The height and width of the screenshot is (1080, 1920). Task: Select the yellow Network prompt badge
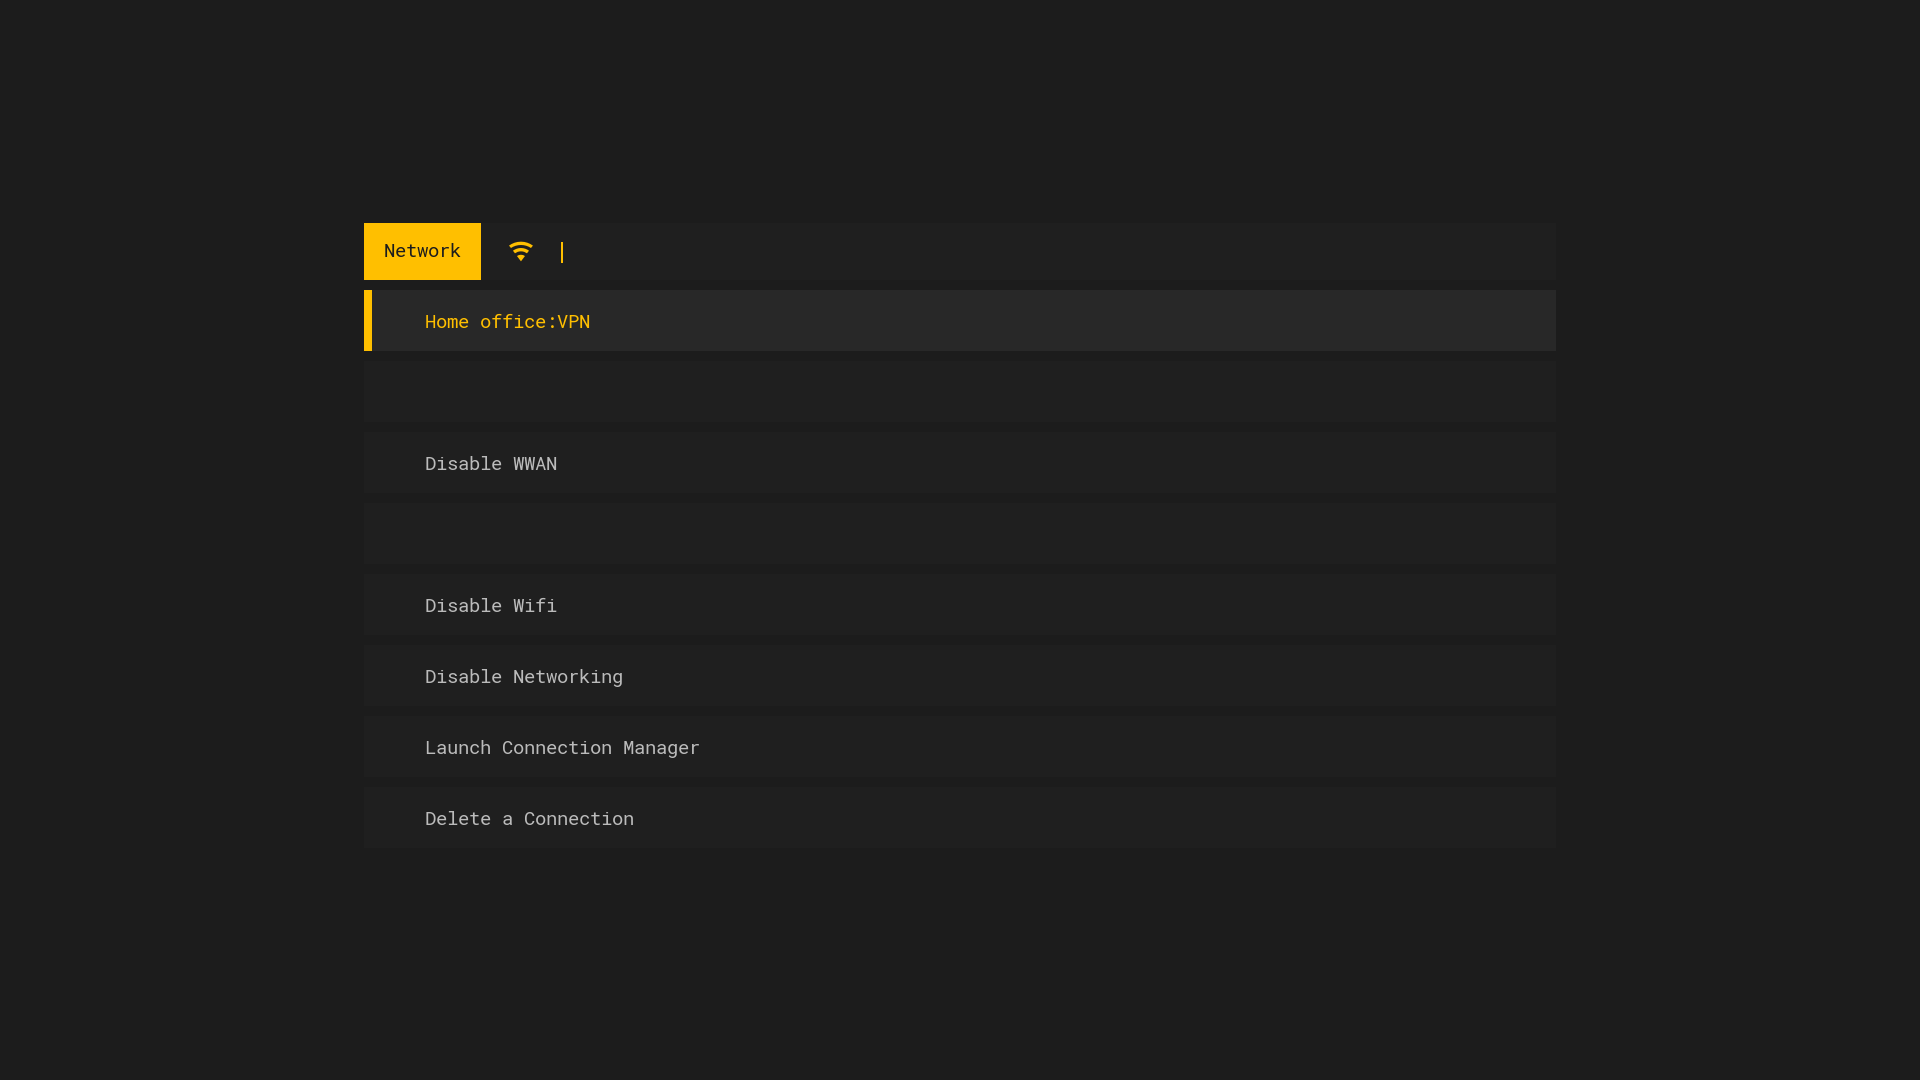(422, 251)
